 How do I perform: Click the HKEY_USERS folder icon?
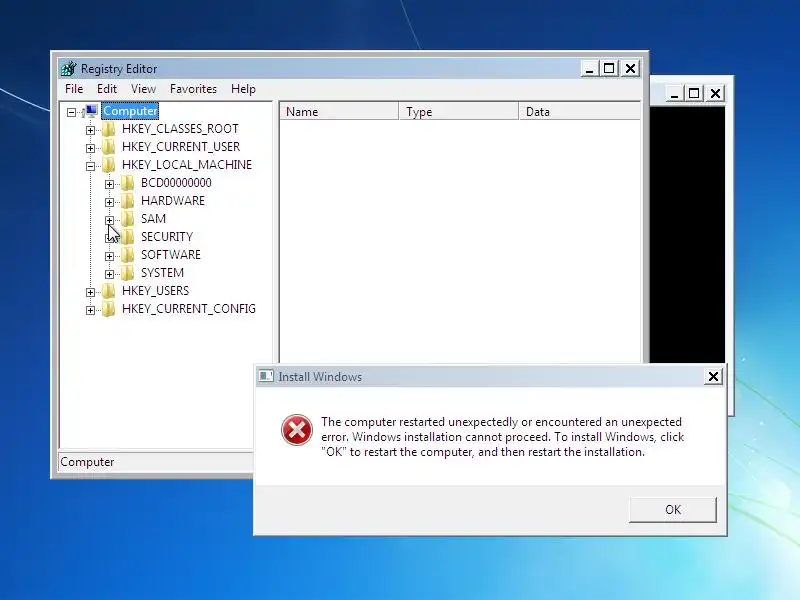click(108, 291)
